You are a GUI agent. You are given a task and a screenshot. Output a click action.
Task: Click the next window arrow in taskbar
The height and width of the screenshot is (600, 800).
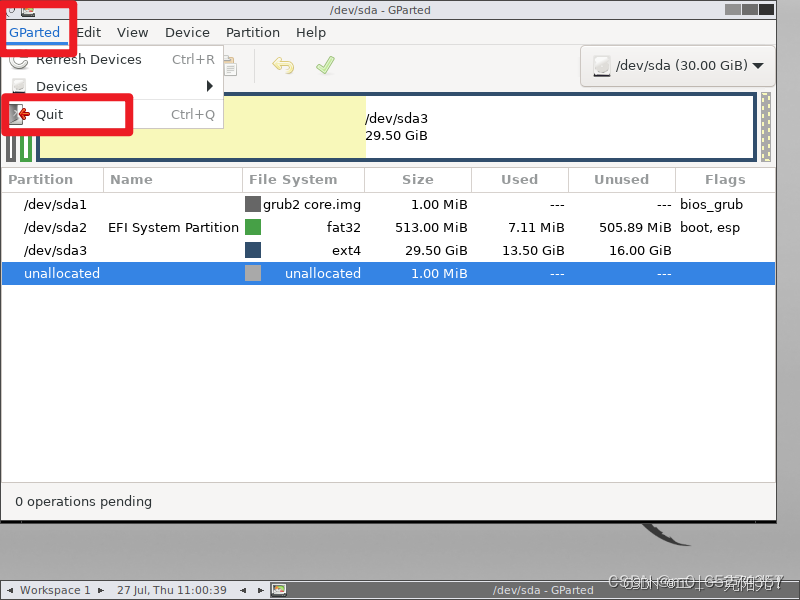[x=260, y=590]
